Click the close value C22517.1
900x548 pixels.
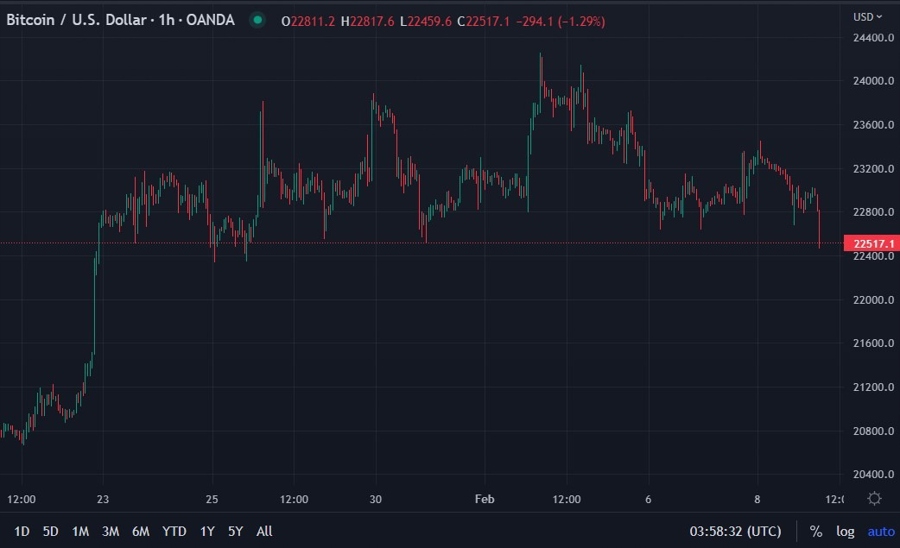point(483,22)
